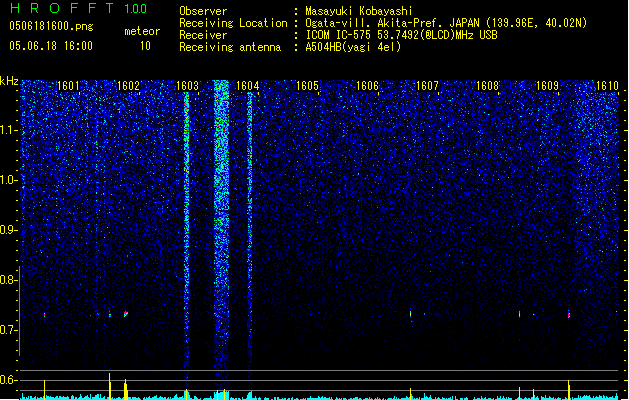Click the HROFFT program title text
This screenshot has height=400, width=629.
pyautogui.click(x=62, y=8)
